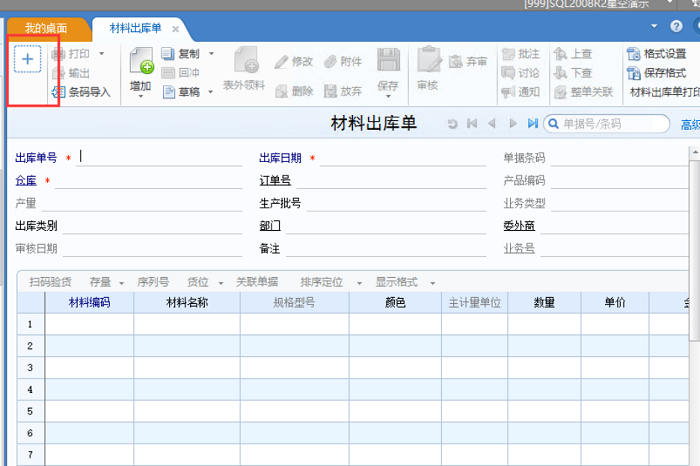This screenshot has width=700, height=466.
Task: Expand the 打印 dropdown arrow
Action: tap(102, 54)
